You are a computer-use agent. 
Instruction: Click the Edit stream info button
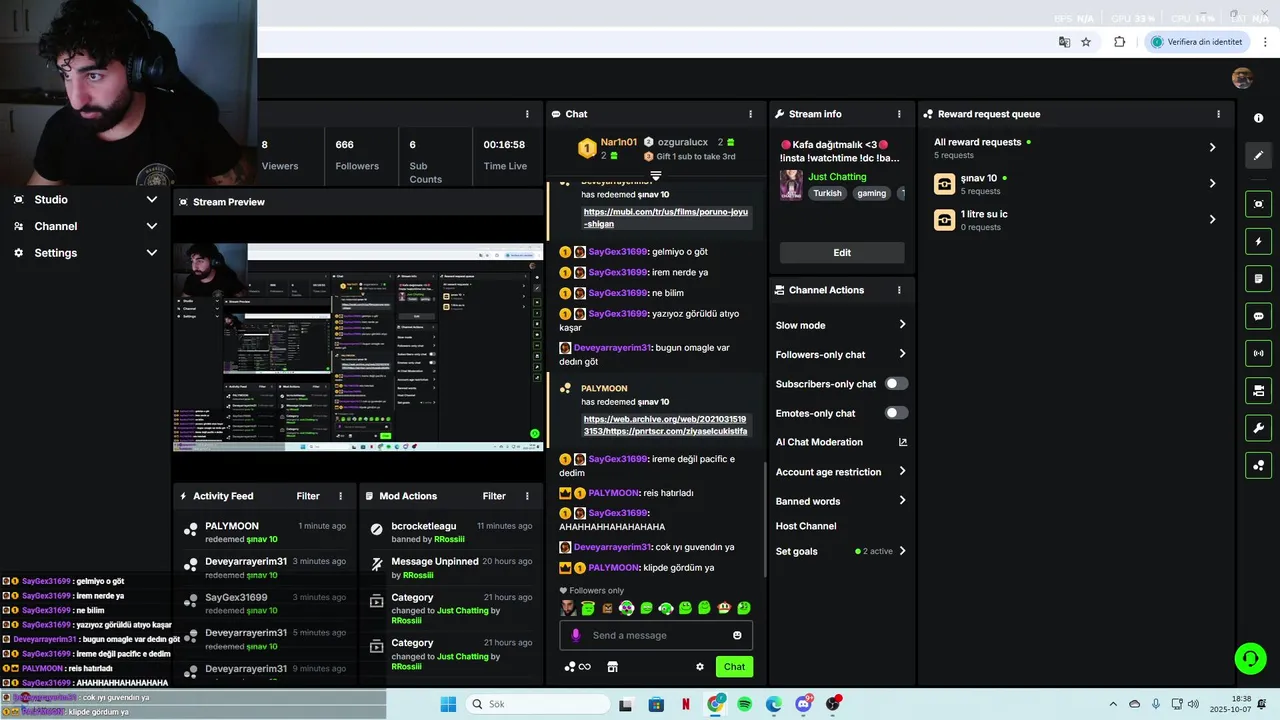842,253
